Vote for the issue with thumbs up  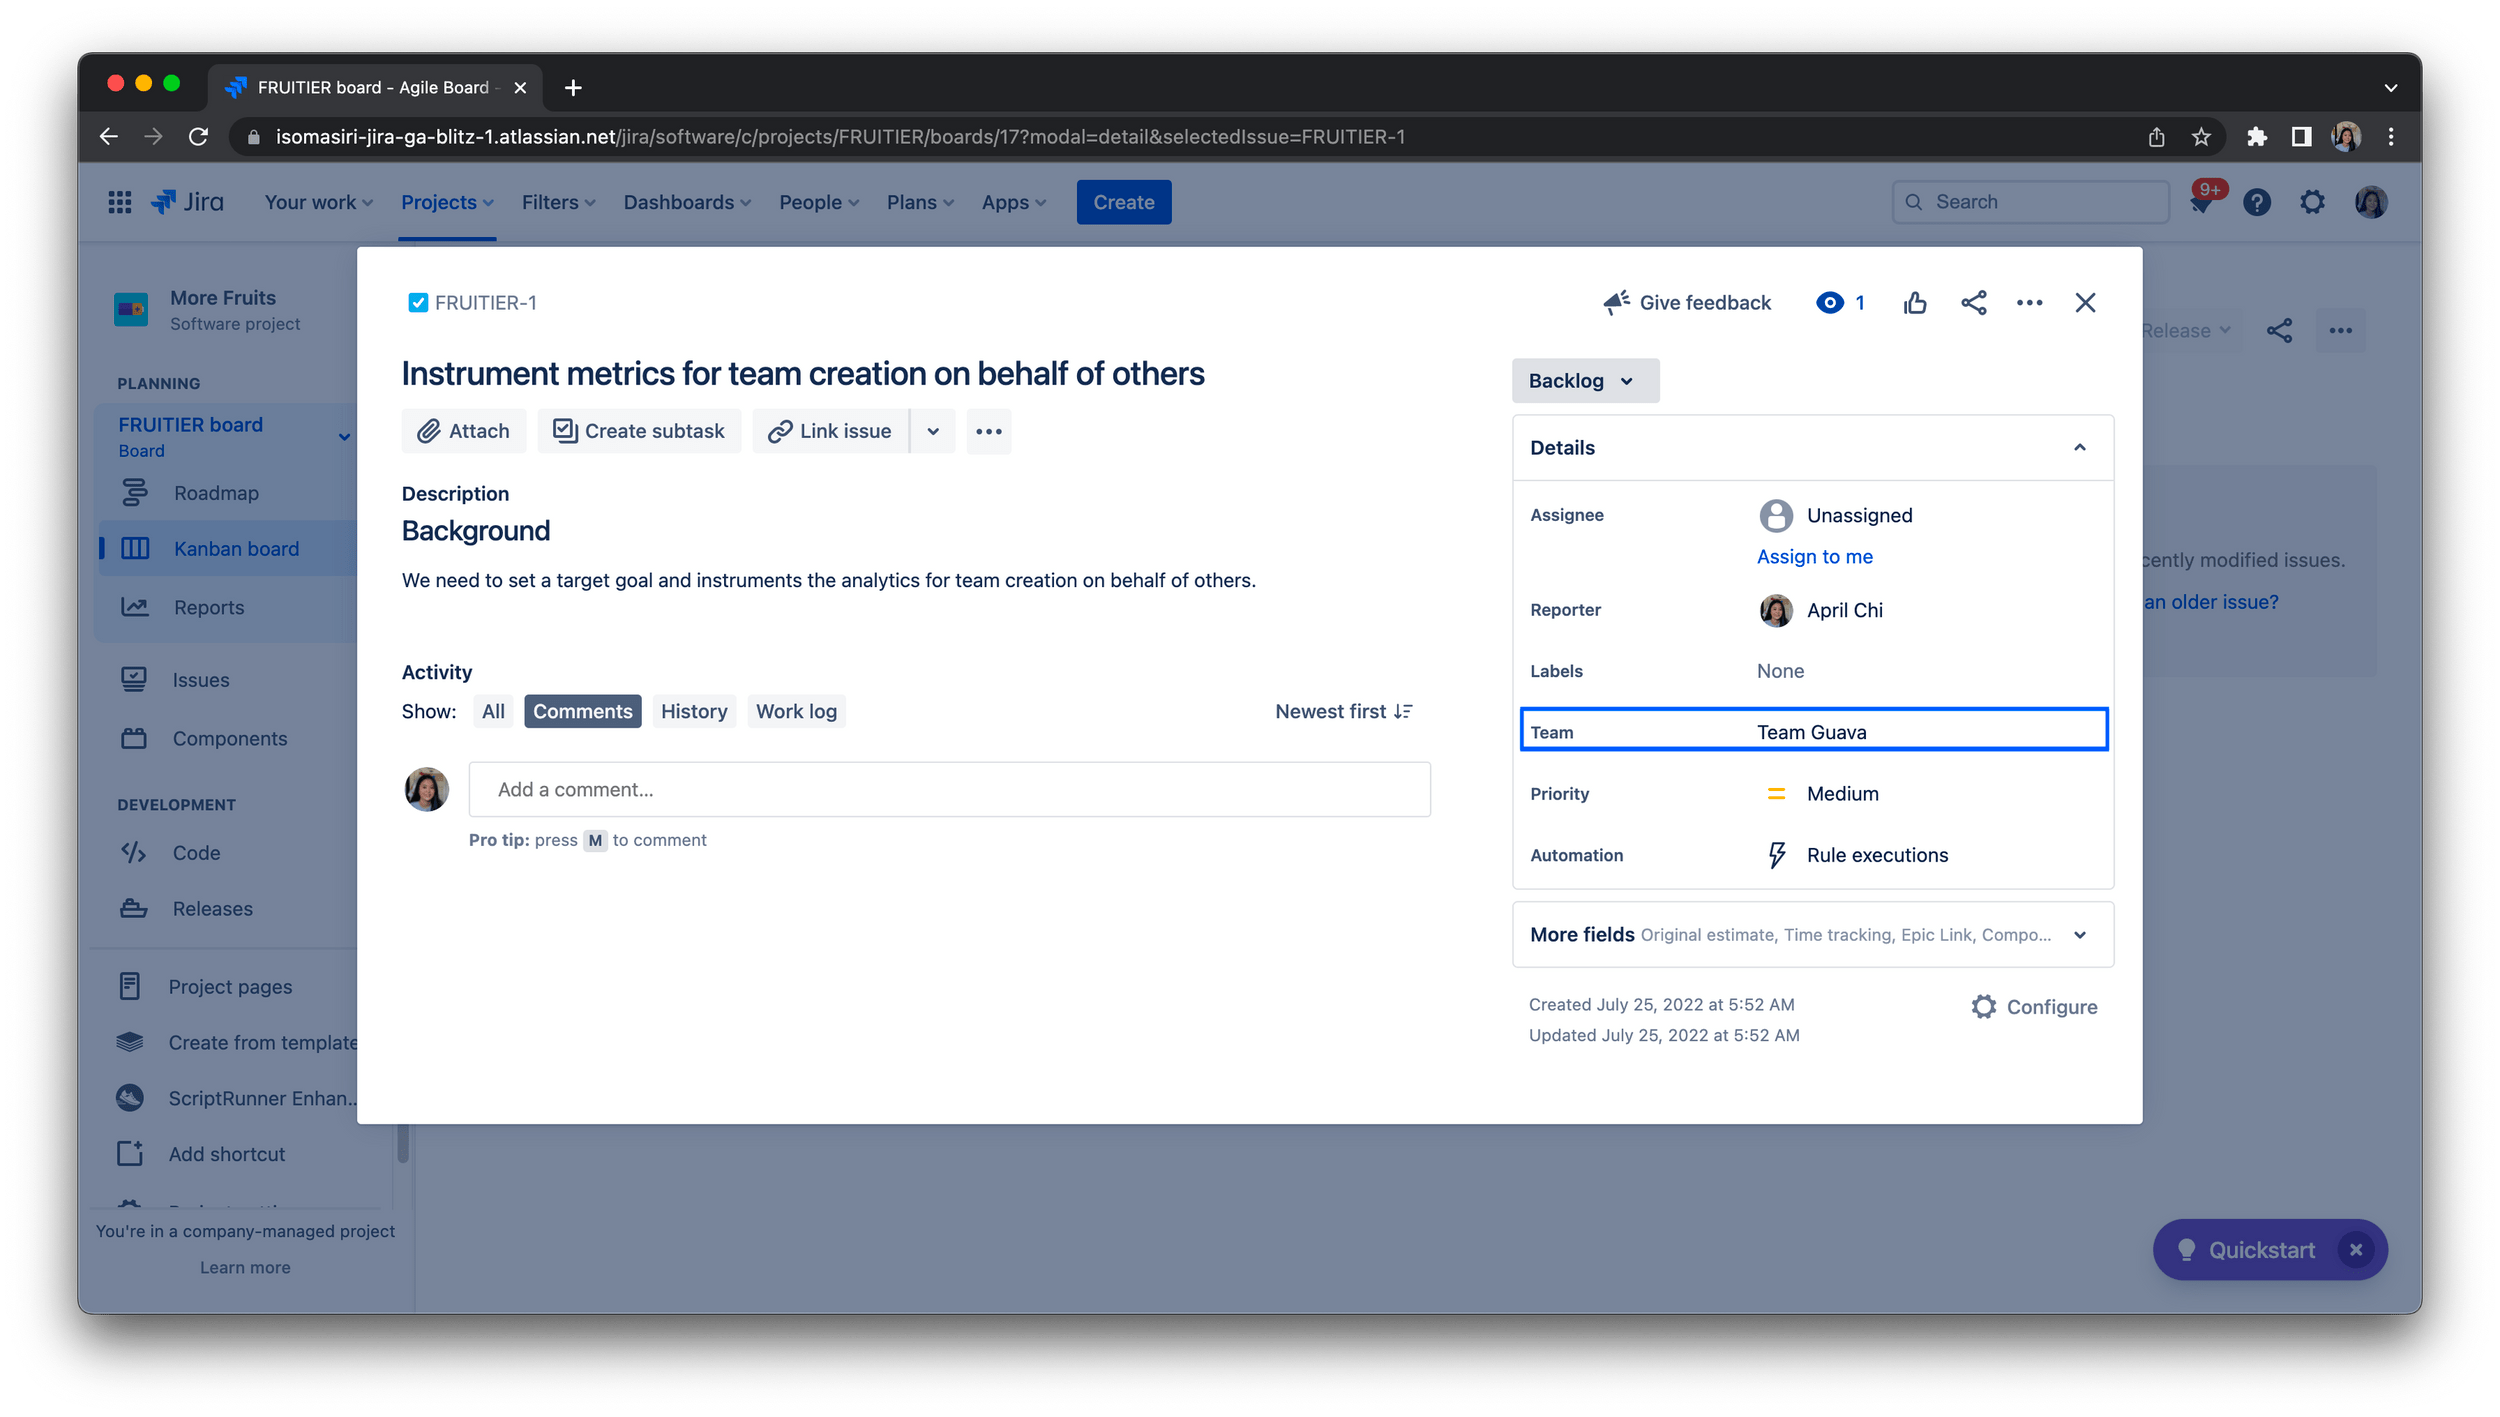[1915, 302]
